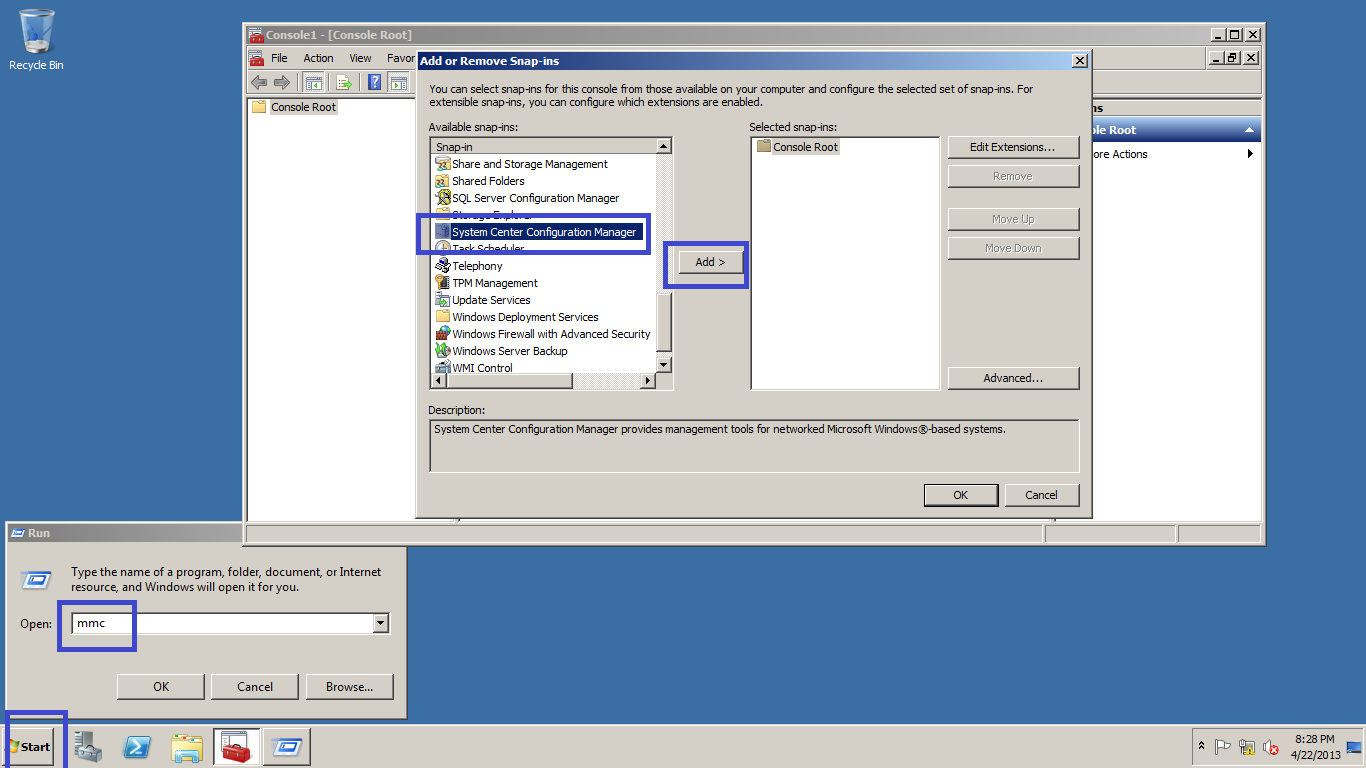The height and width of the screenshot is (768, 1366).
Task: Click the MMC toolbox taskbar icon
Action: coord(236,747)
